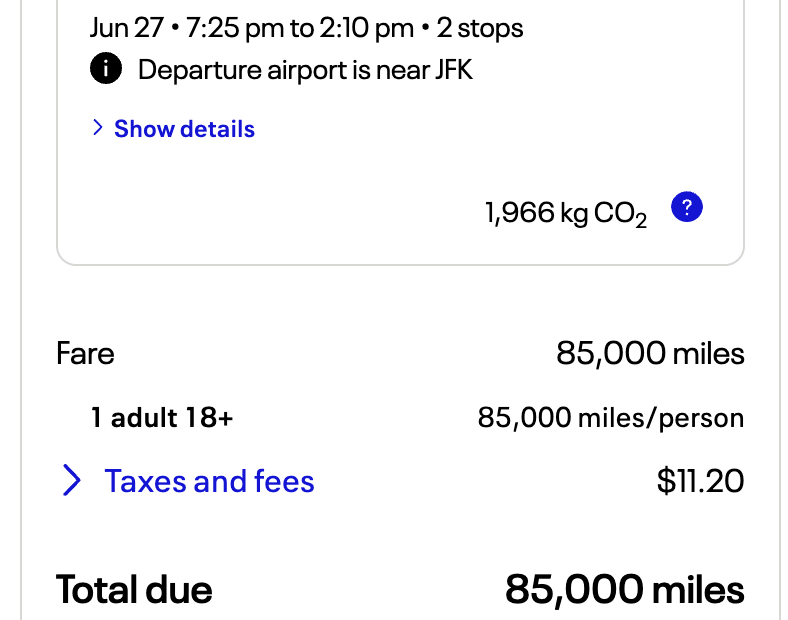Click the 2:10 pm arrival time

pos(367,28)
